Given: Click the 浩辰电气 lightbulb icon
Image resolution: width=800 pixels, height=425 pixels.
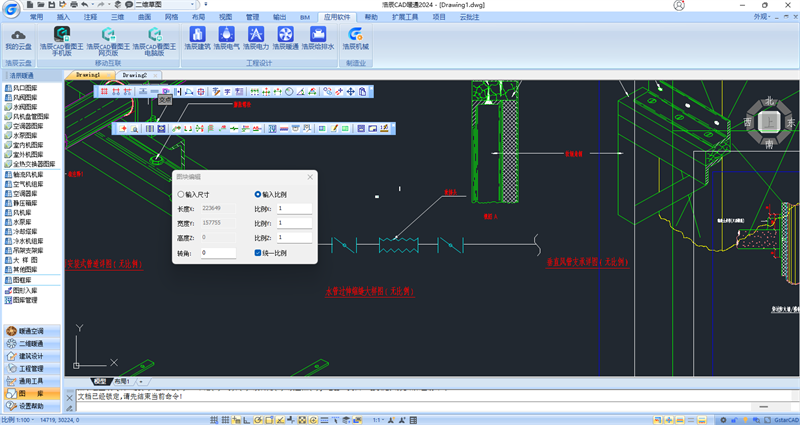Looking at the screenshot, I should pyautogui.click(x=226, y=38).
